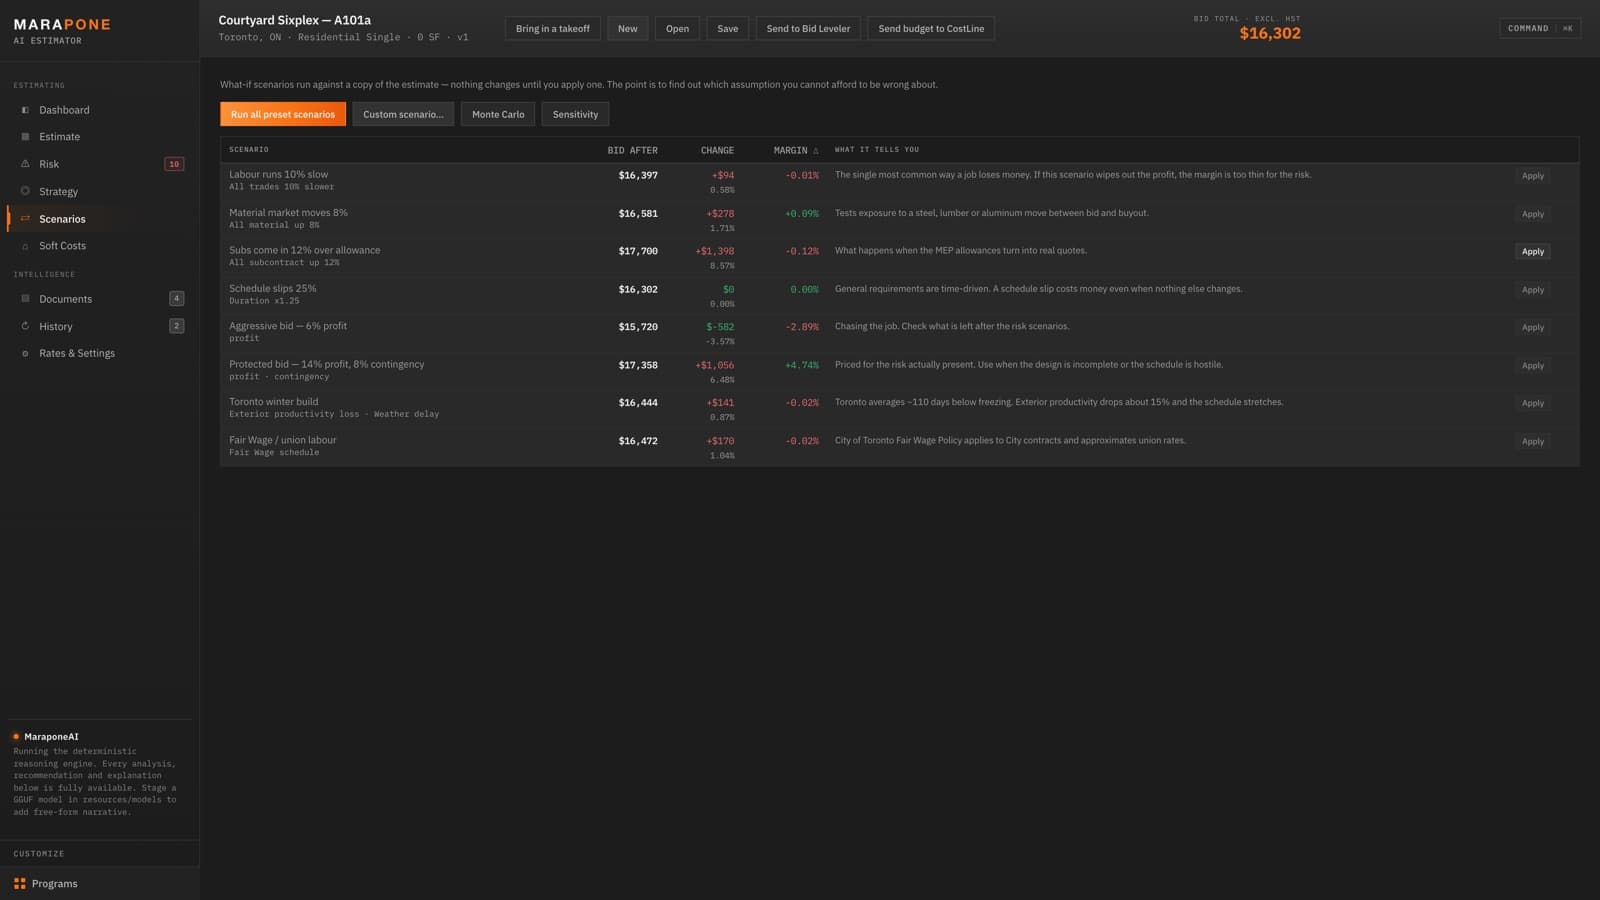Image resolution: width=1600 pixels, height=900 pixels.
Task: Click the History badge showing 2
Action: 176,326
